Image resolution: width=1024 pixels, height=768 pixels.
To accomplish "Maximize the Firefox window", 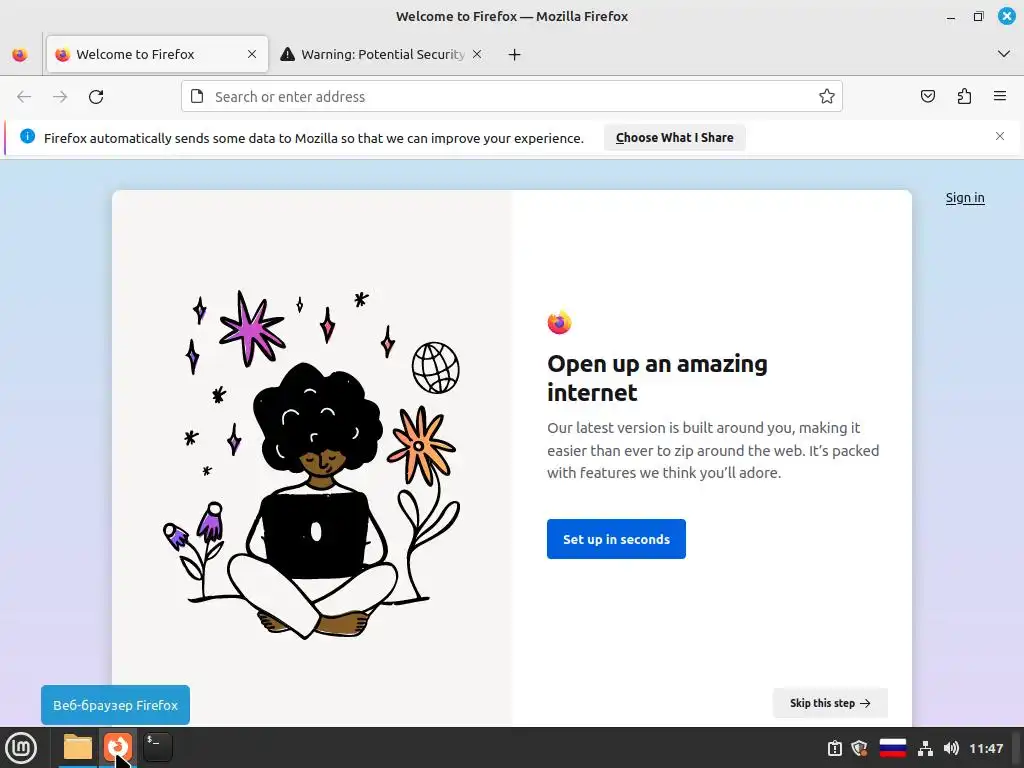I will click(x=978, y=16).
